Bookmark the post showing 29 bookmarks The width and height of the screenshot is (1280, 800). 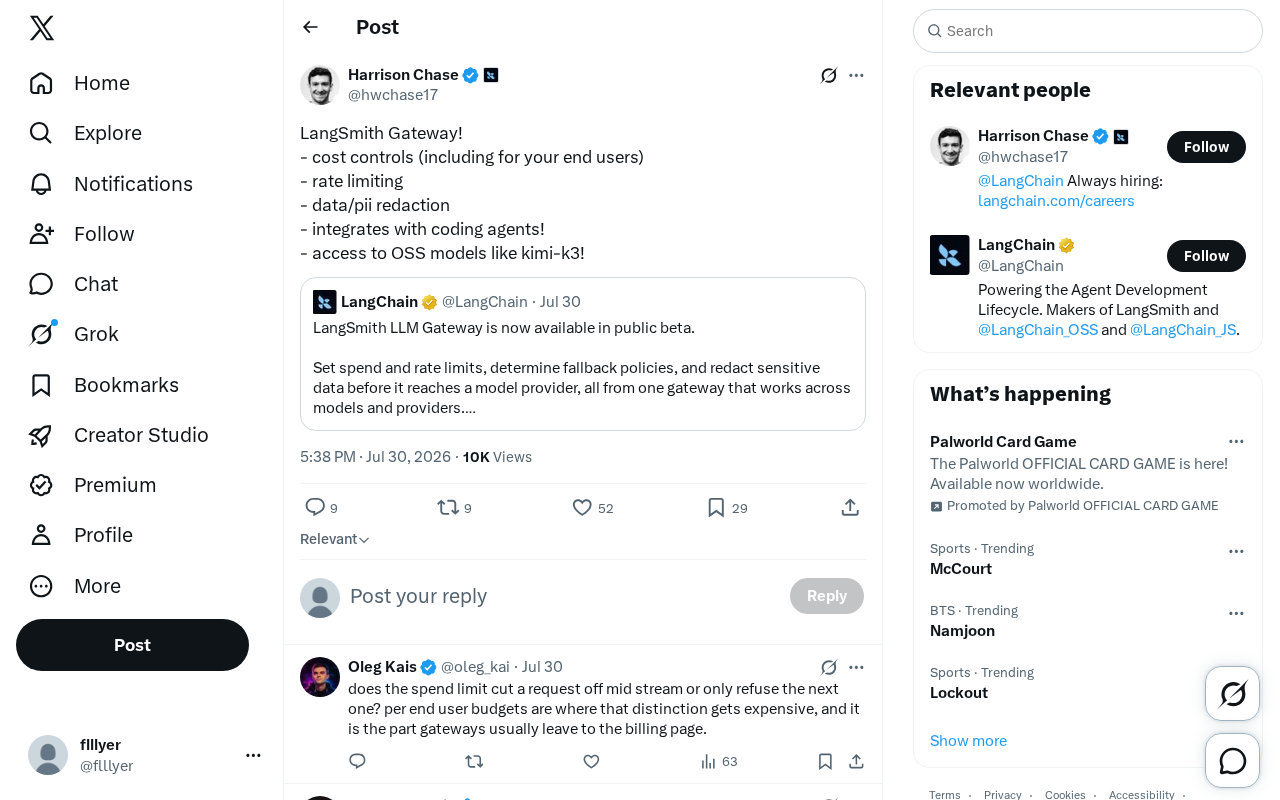[716, 508]
